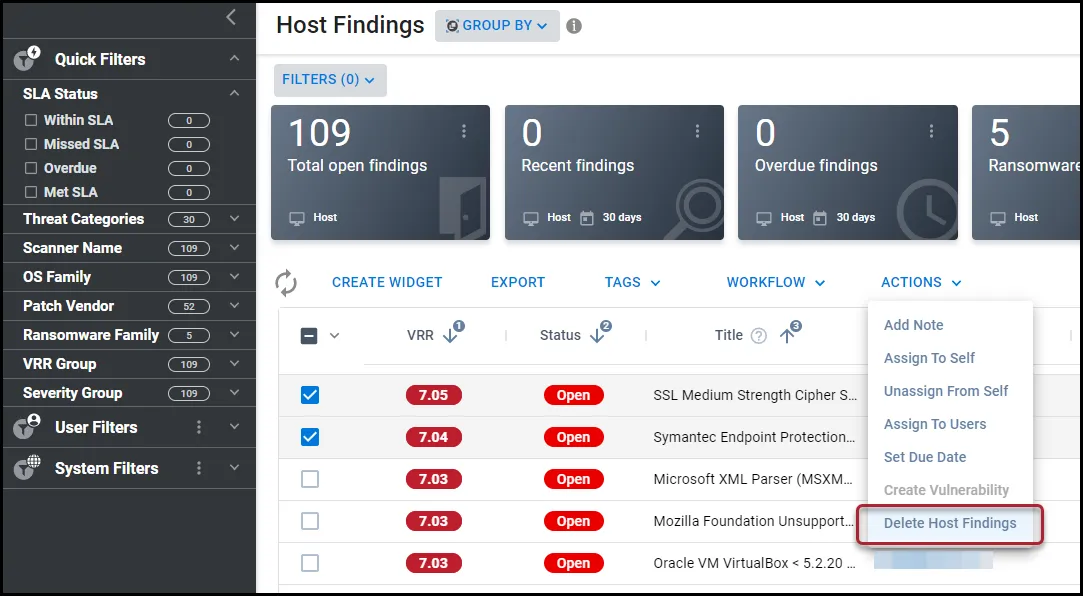This screenshot has width=1083, height=596.
Task: Click the Title help question icon
Action: [x=758, y=336]
